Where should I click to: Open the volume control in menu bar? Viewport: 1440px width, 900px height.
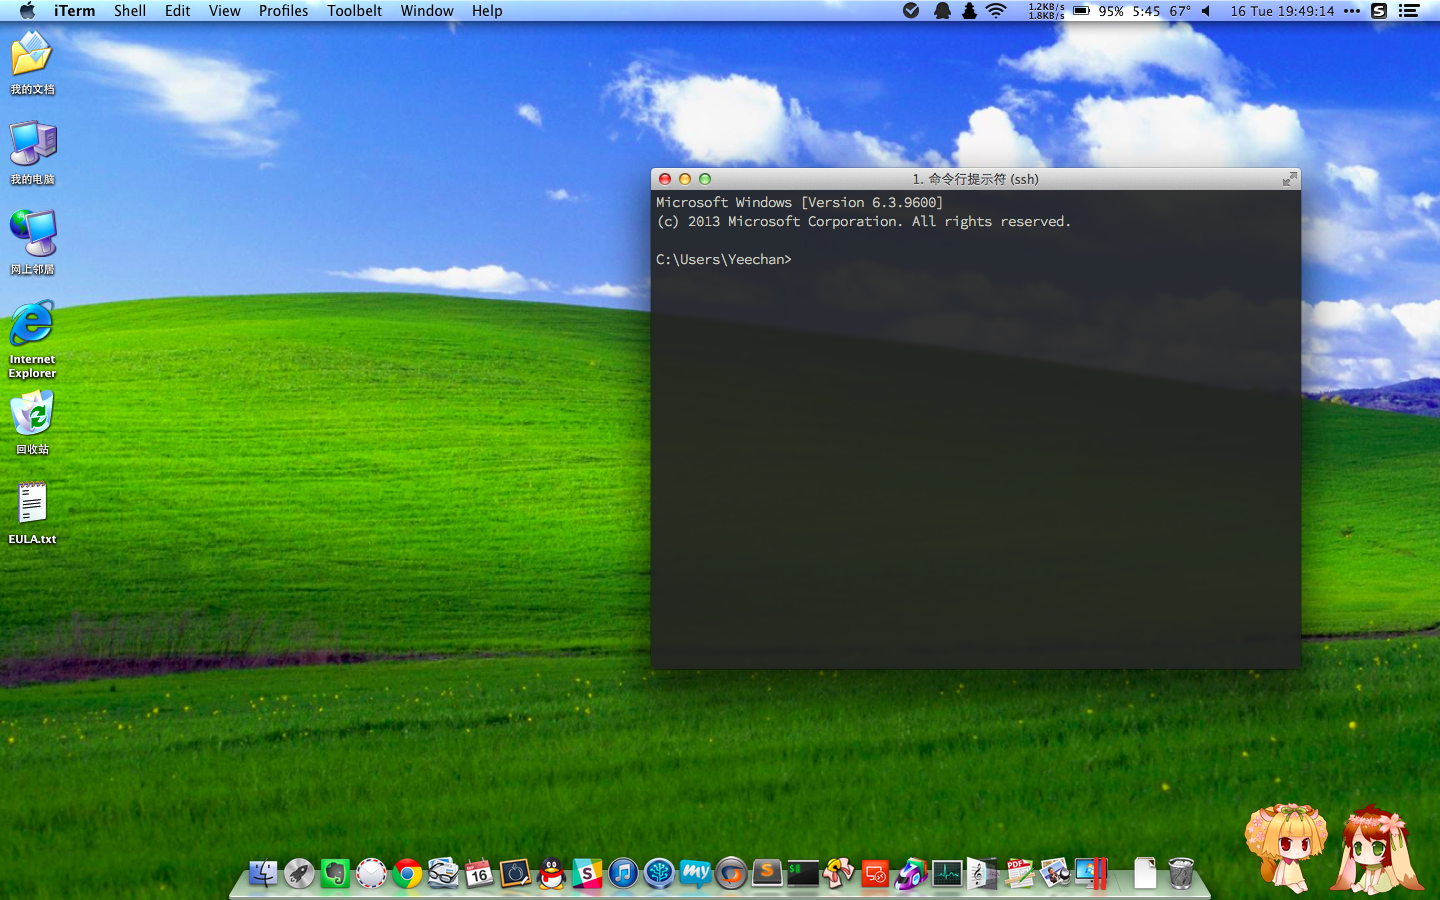[1206, 11]
